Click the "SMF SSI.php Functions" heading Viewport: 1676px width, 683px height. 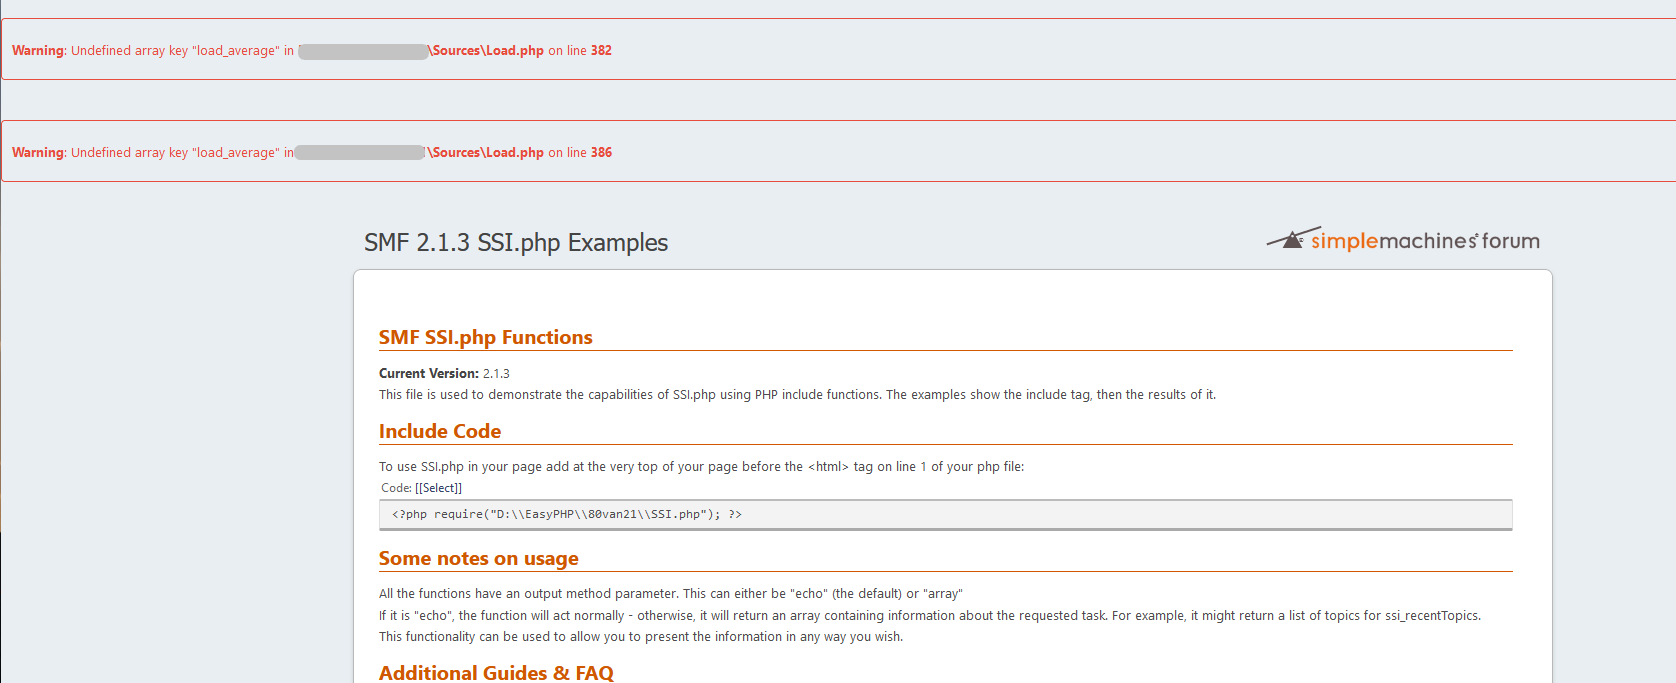pos(486,337)
